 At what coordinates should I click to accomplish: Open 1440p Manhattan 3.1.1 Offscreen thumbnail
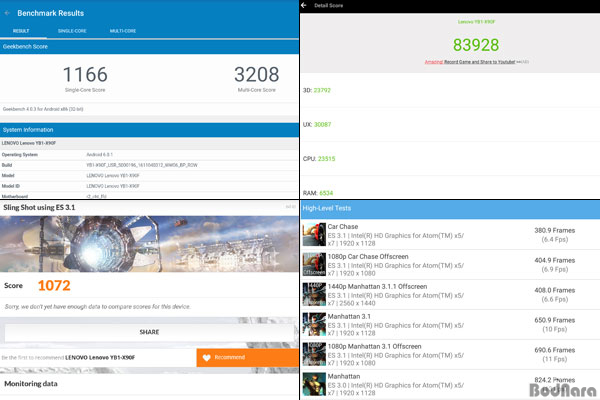click(314, 294)
